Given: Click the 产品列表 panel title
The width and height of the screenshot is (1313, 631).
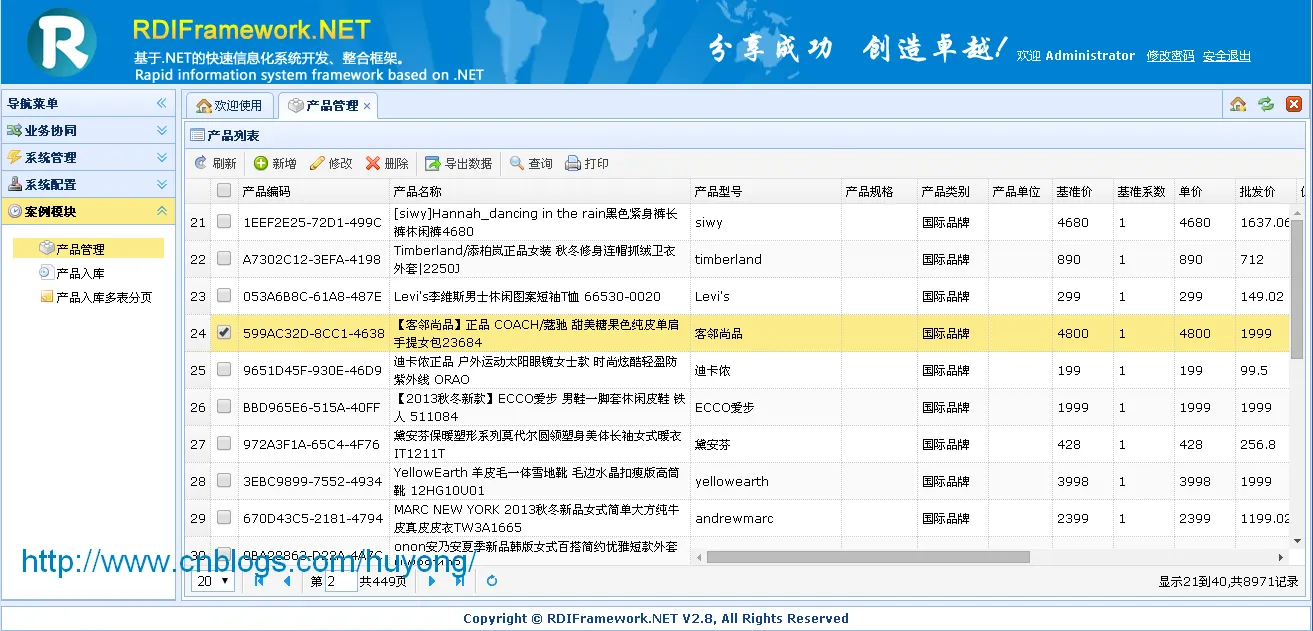Looking at the screenshot, I should 233,135.
